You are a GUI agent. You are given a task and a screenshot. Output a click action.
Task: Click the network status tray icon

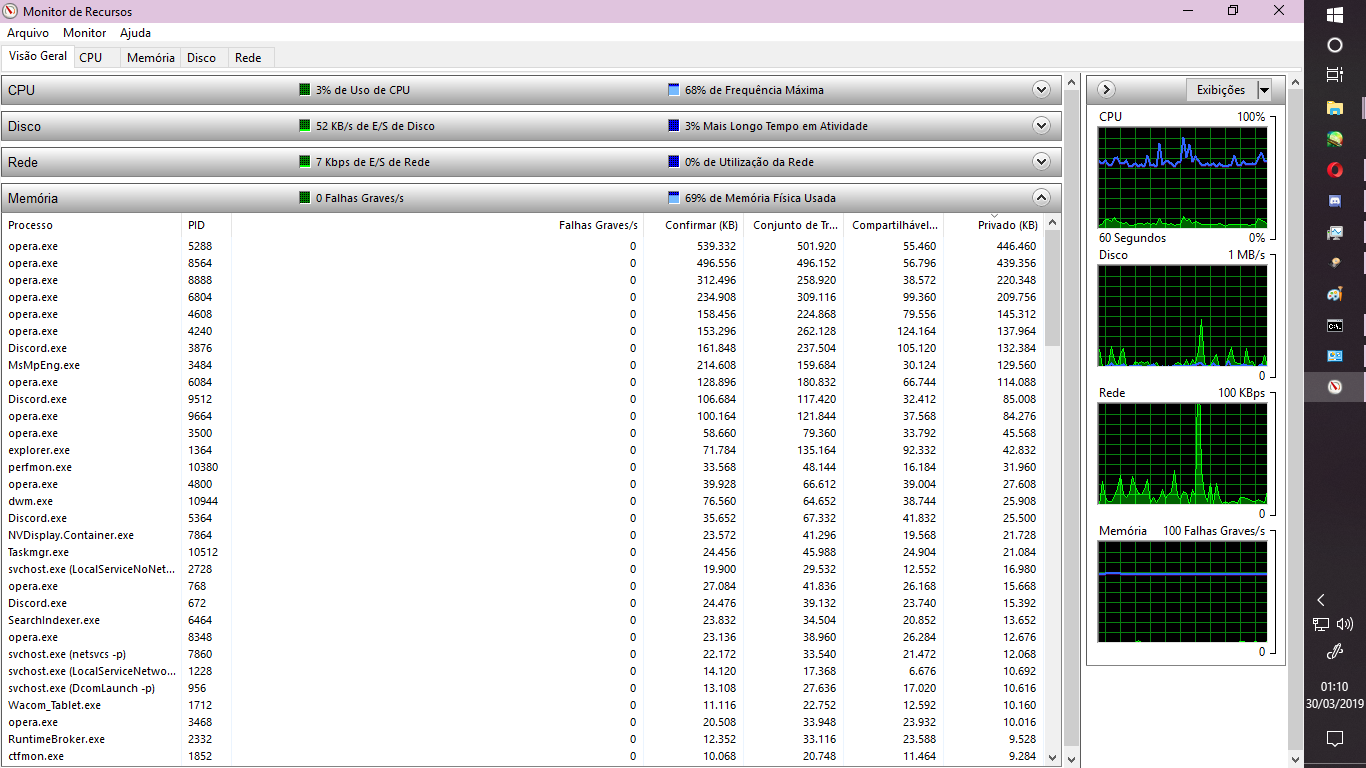1322,624
